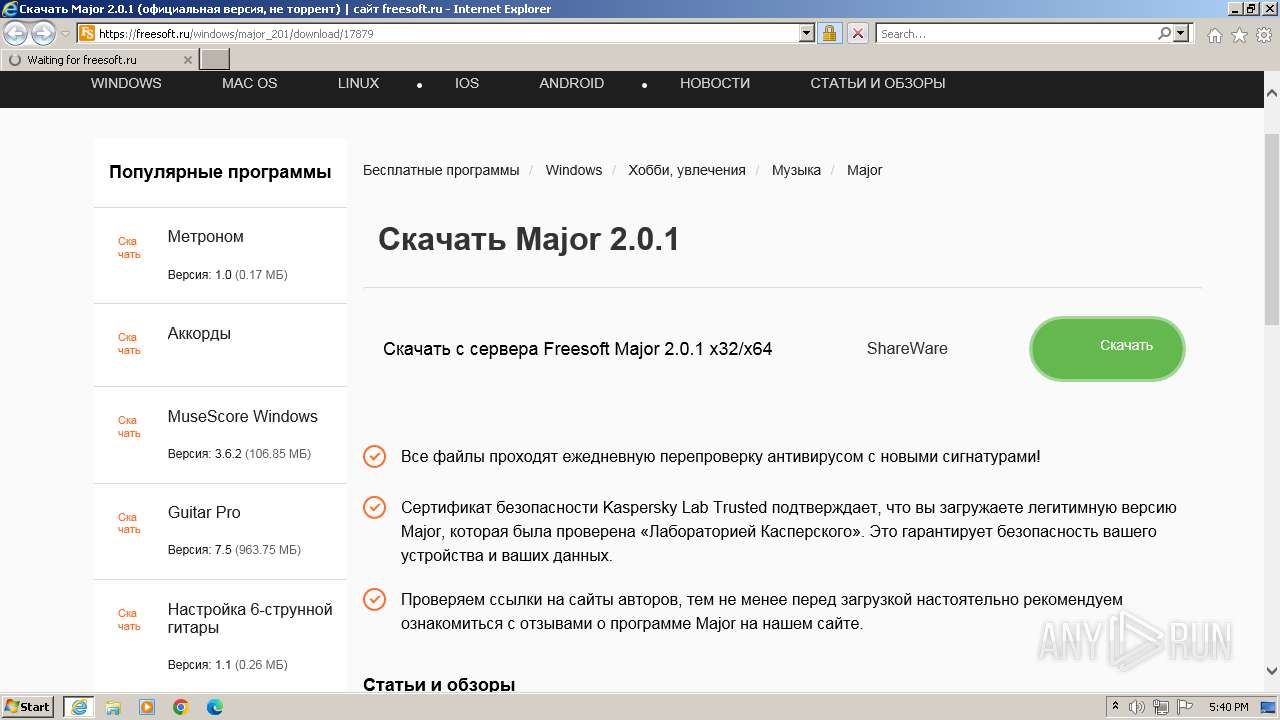Open the search provider dropdown arrow
Viewport: 1280px width, 720px height.
1182,33
